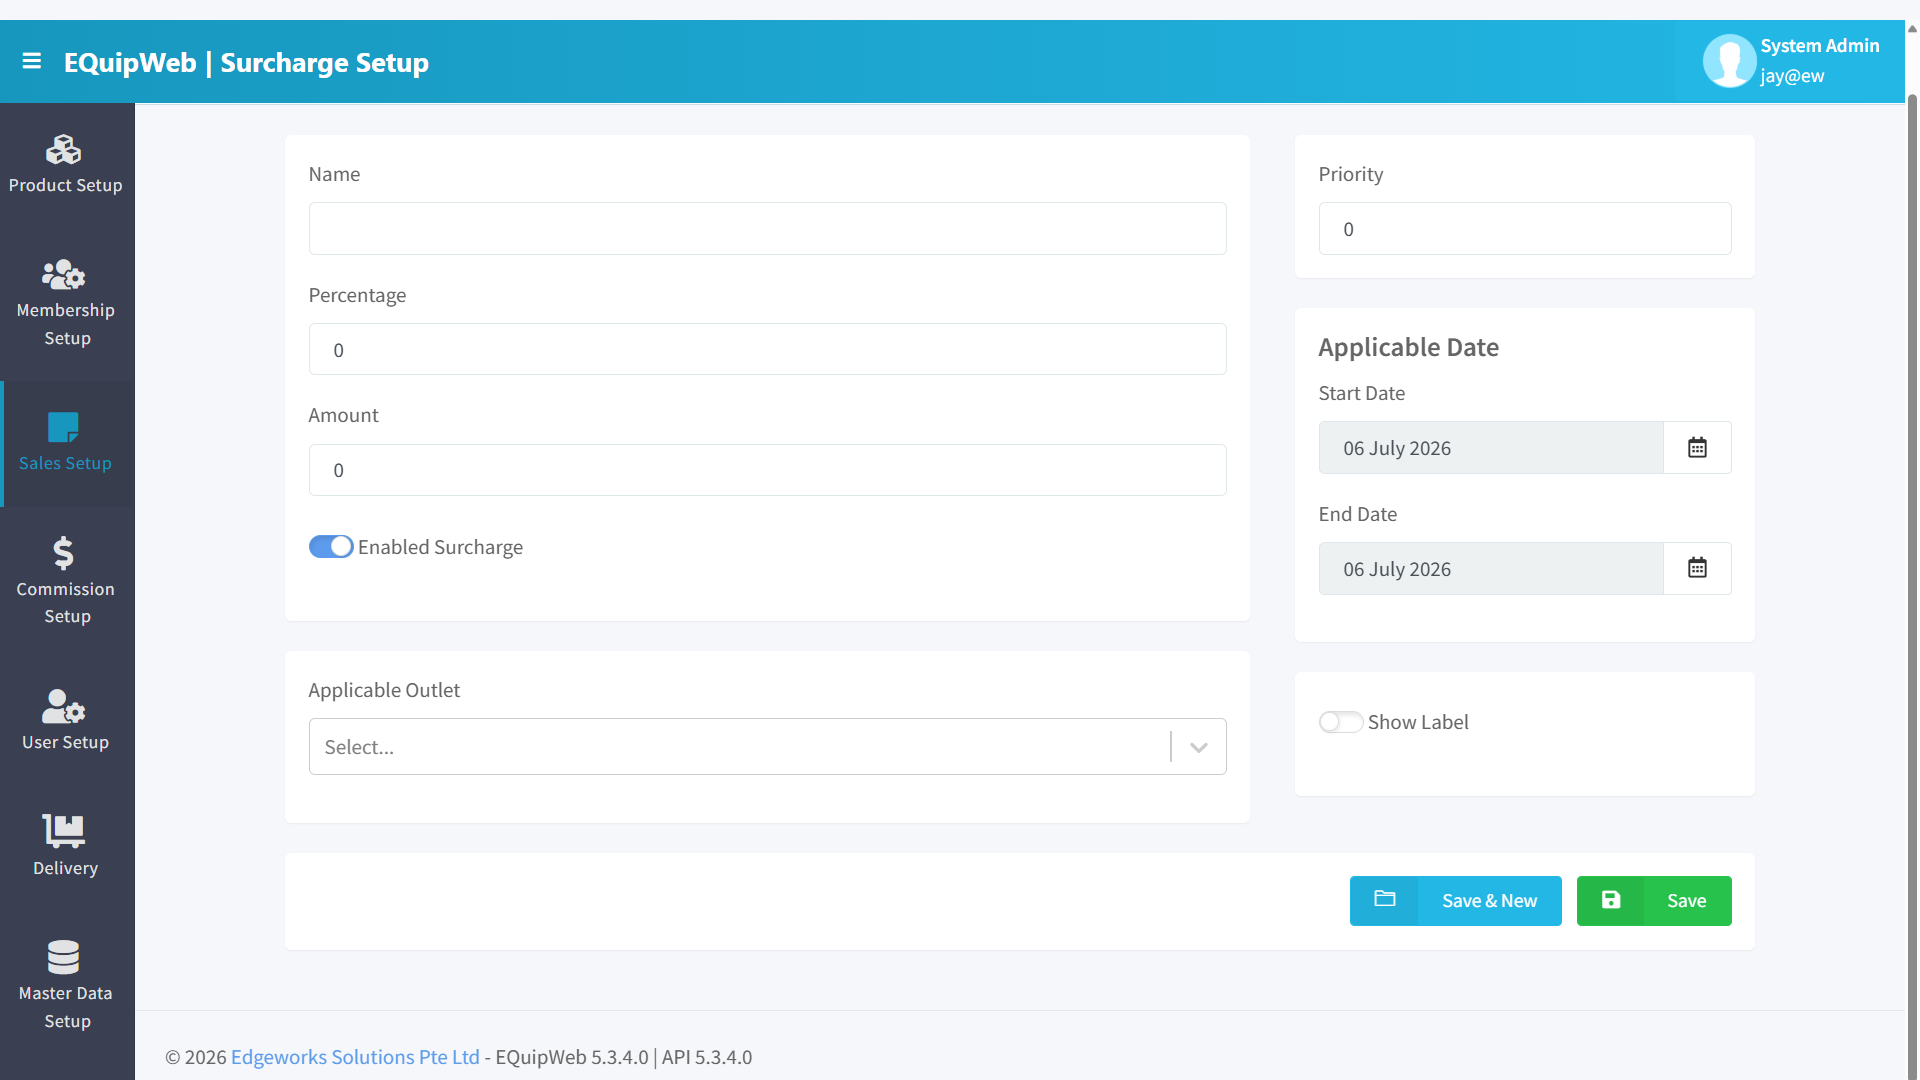Open Master Data Setup in the sidebar
The image size is (1920, 1080).
pyautogui.click(x=66, y=985)
